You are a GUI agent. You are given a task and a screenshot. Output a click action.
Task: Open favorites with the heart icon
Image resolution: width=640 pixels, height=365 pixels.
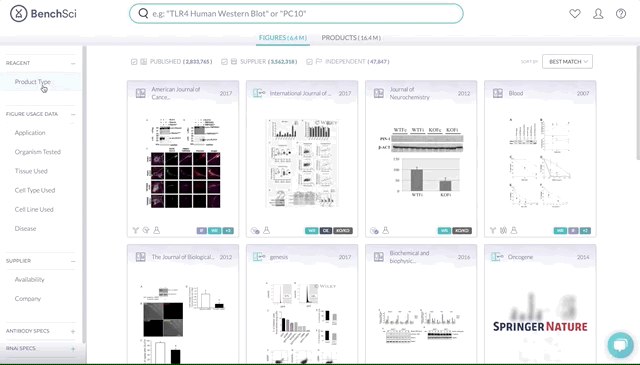pyautogui.click(x=575, y=13)
